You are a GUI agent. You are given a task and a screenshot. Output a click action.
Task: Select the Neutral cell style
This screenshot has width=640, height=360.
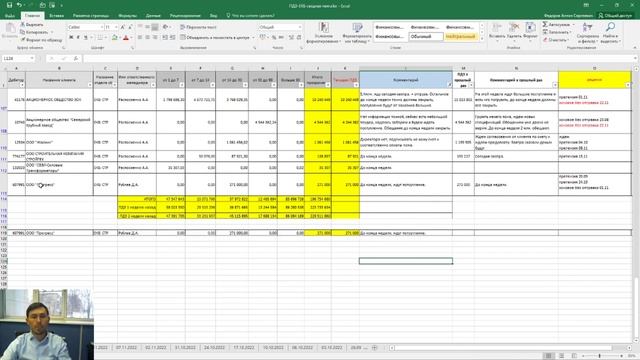tap(460, 37)
